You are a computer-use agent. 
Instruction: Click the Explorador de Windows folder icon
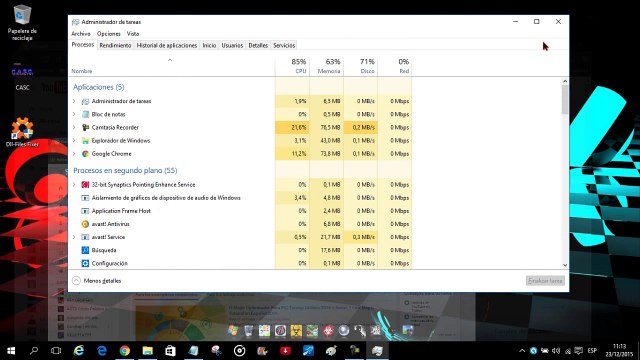click(x=85, y=140)
